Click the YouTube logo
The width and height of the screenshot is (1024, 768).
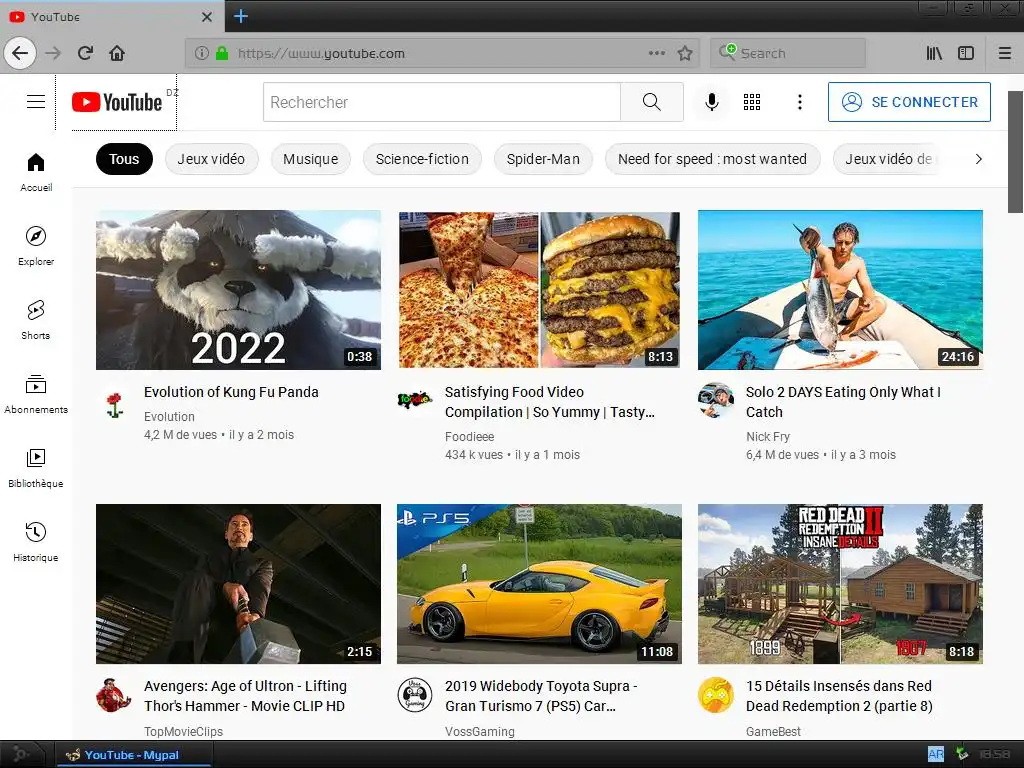pos(117,102)
